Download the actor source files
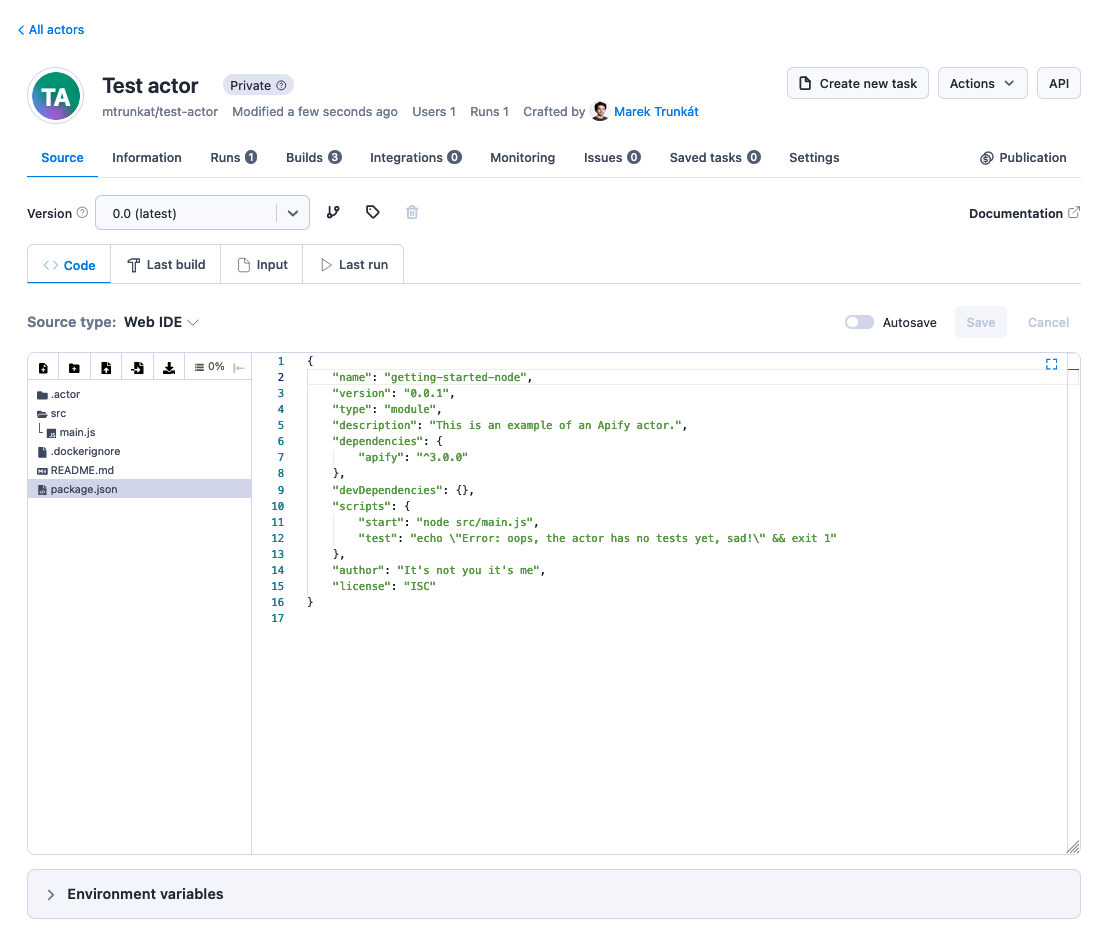 169,366
